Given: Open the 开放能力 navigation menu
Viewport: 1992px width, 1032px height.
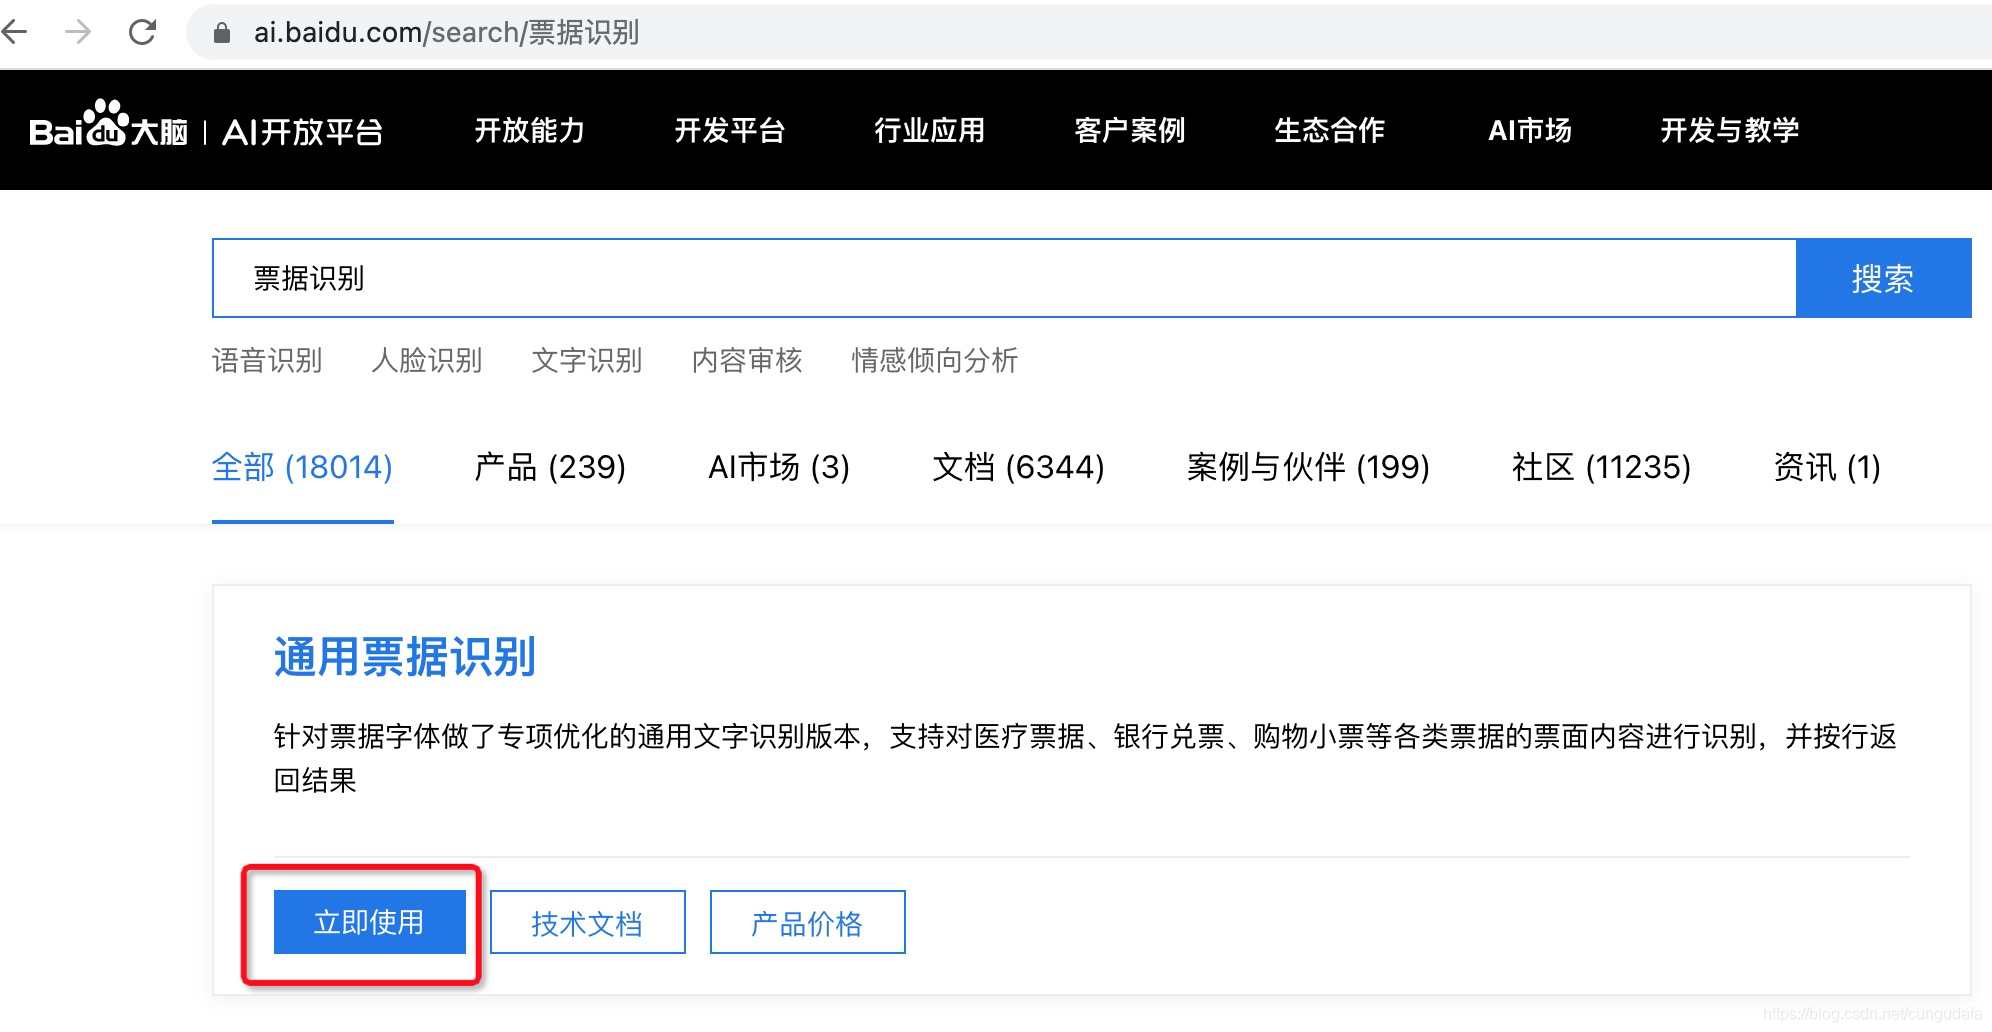Looking at the screenshot, I should 530,130.
